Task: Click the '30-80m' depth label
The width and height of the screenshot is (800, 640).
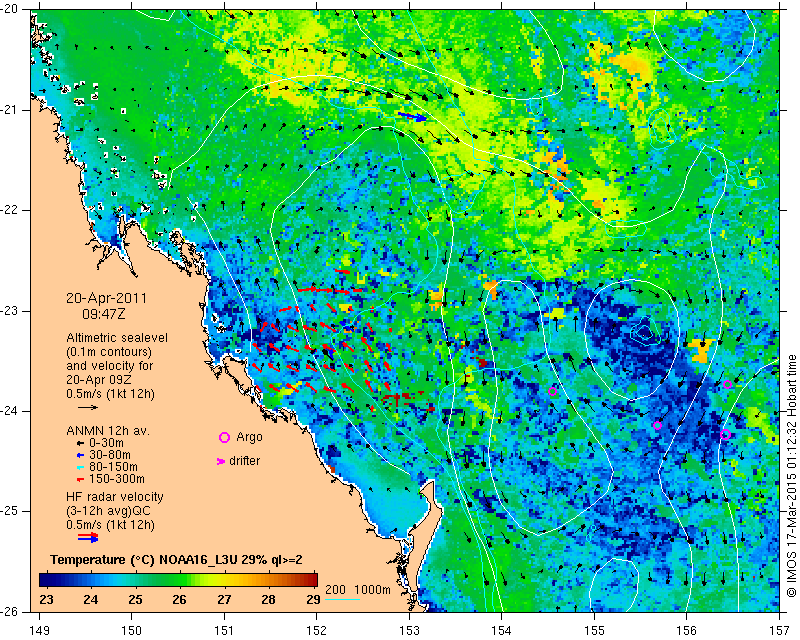Action: click(110, 455)
